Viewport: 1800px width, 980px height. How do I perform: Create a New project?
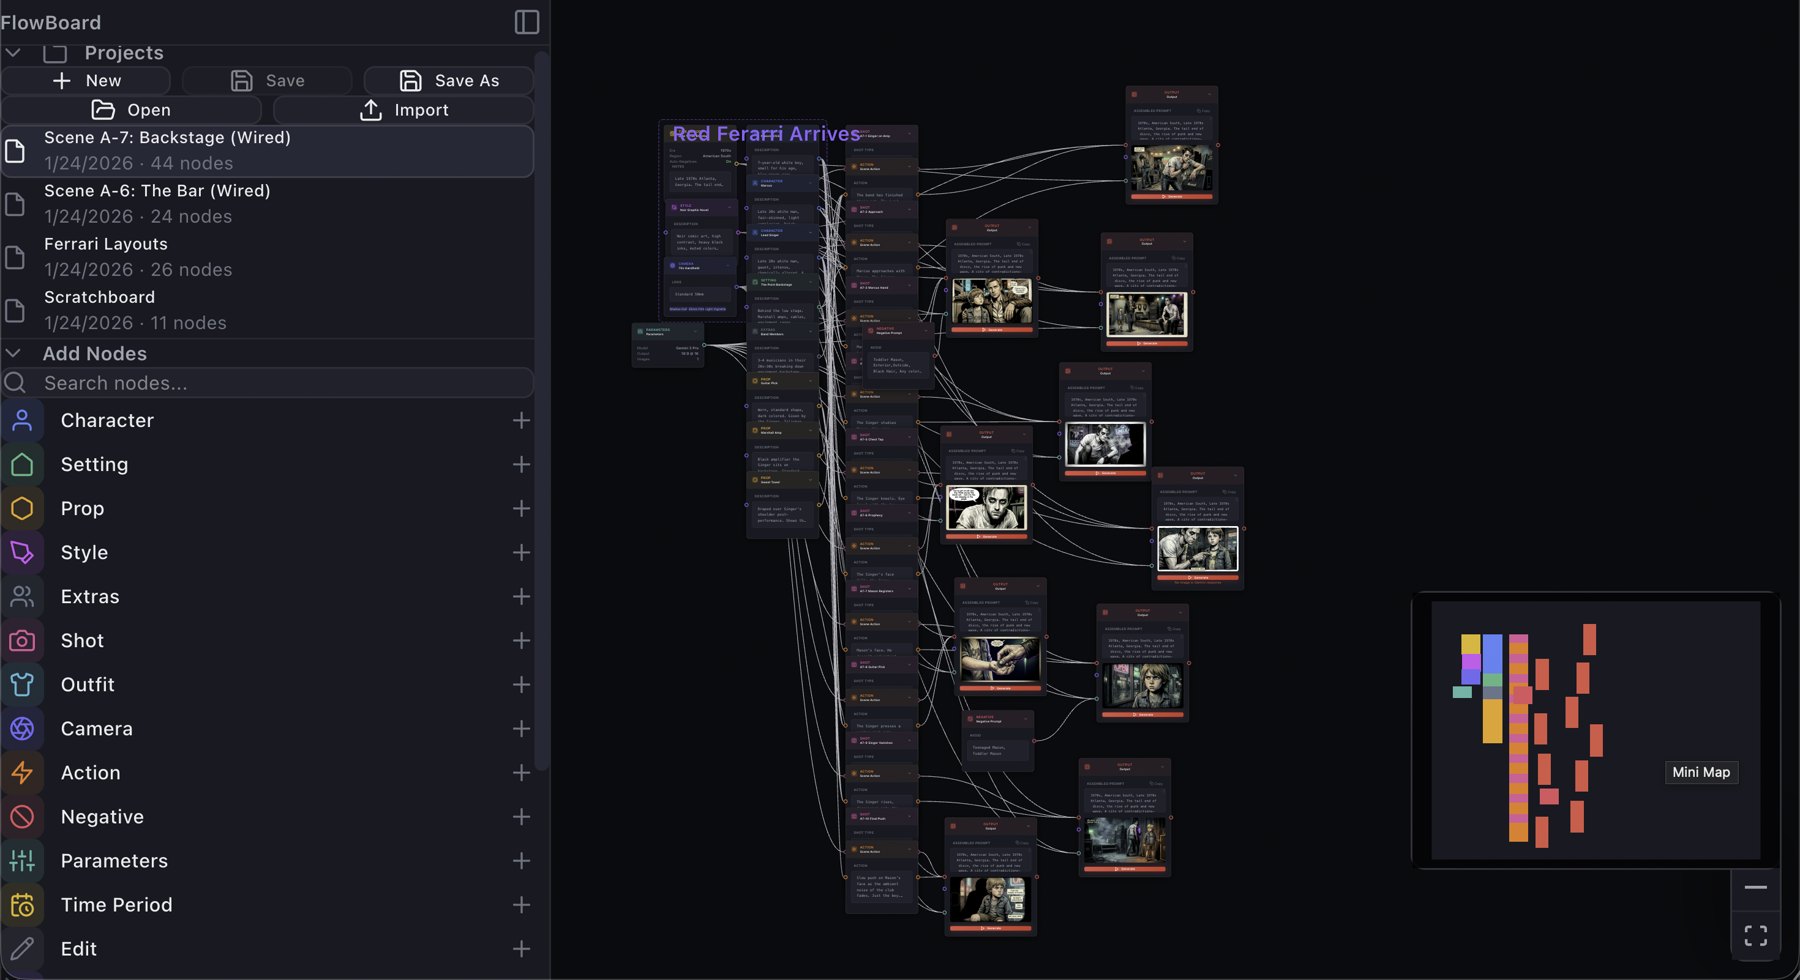[86, 80]
